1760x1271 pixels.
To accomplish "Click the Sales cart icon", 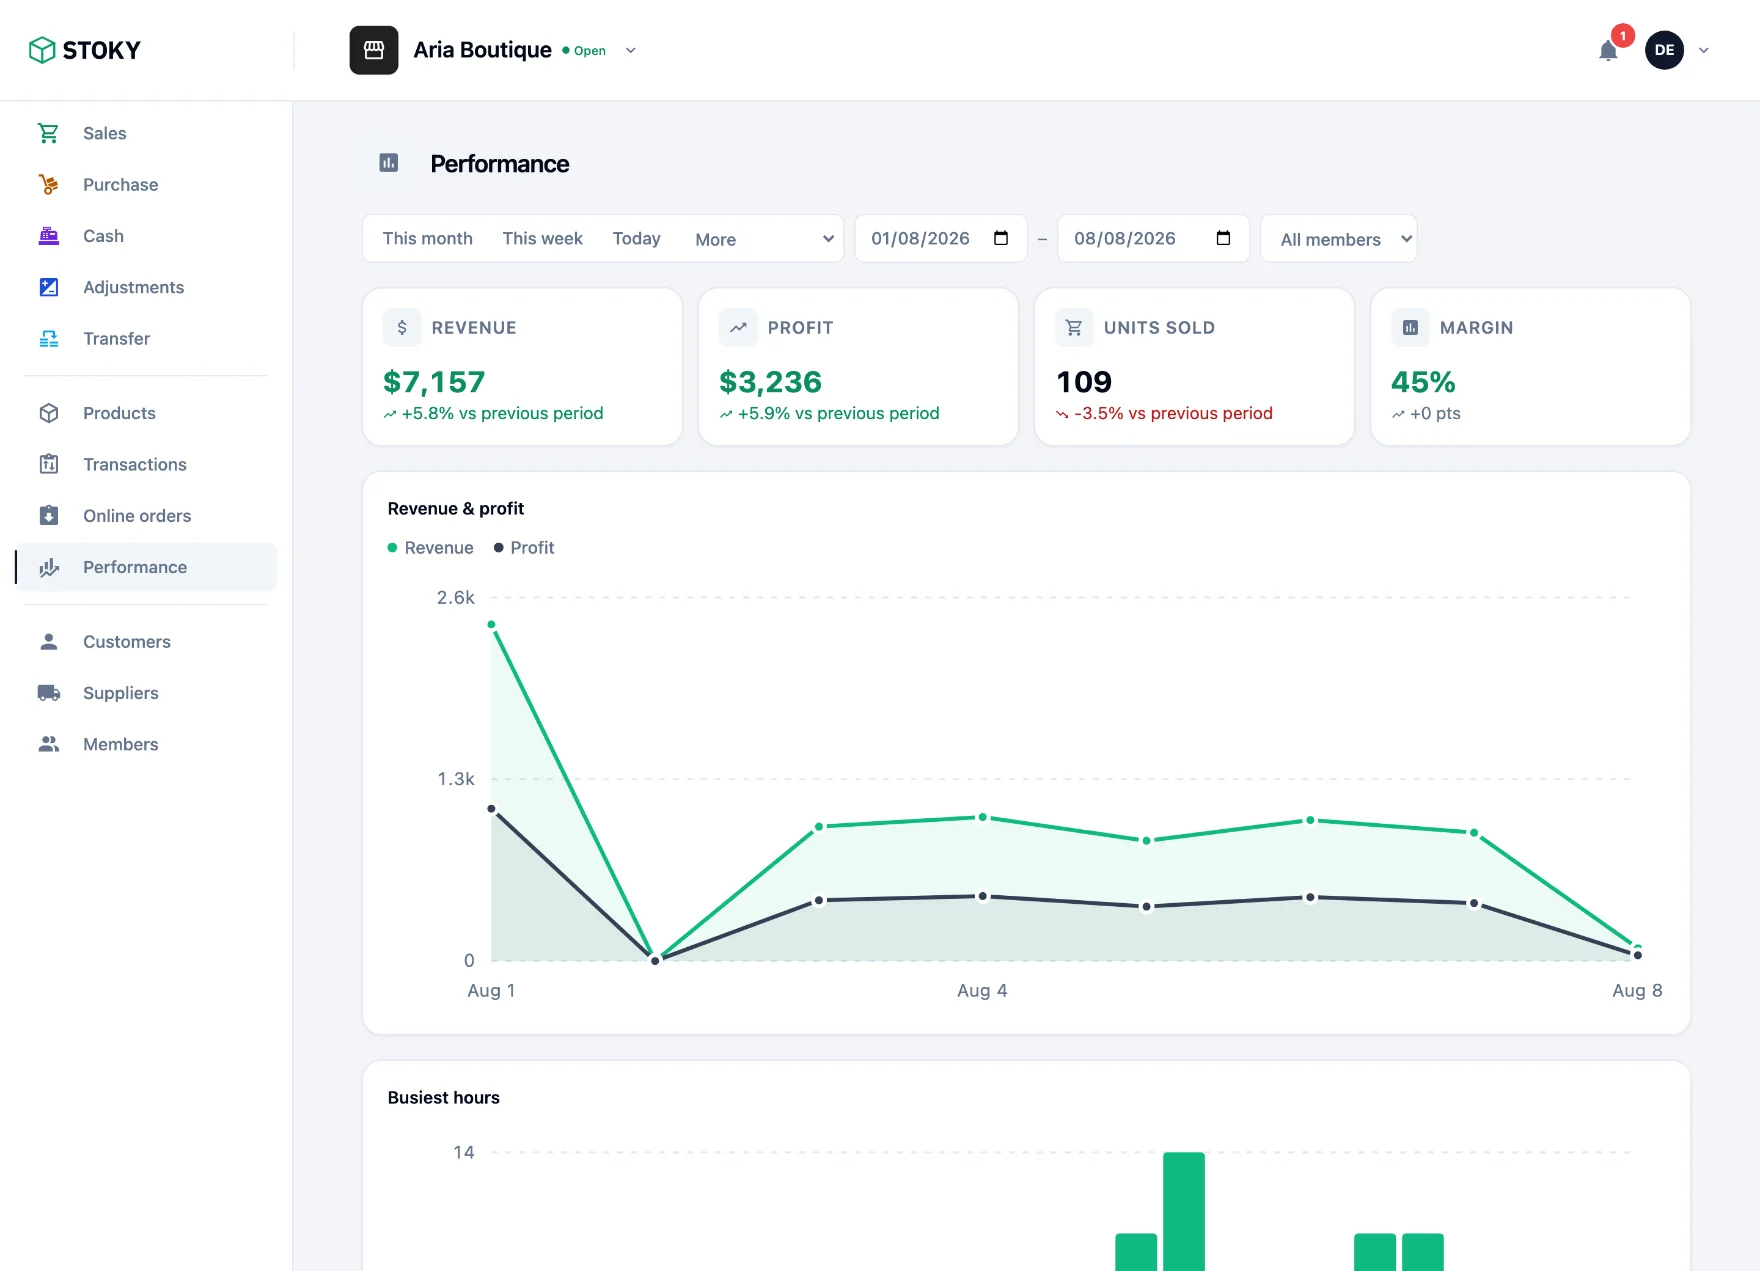I will click(x=48, y=133).
